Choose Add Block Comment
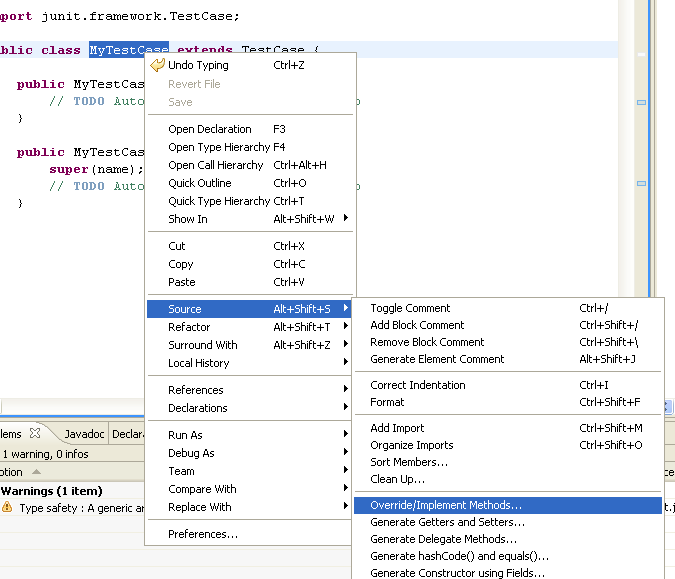 tap(508, 325)
